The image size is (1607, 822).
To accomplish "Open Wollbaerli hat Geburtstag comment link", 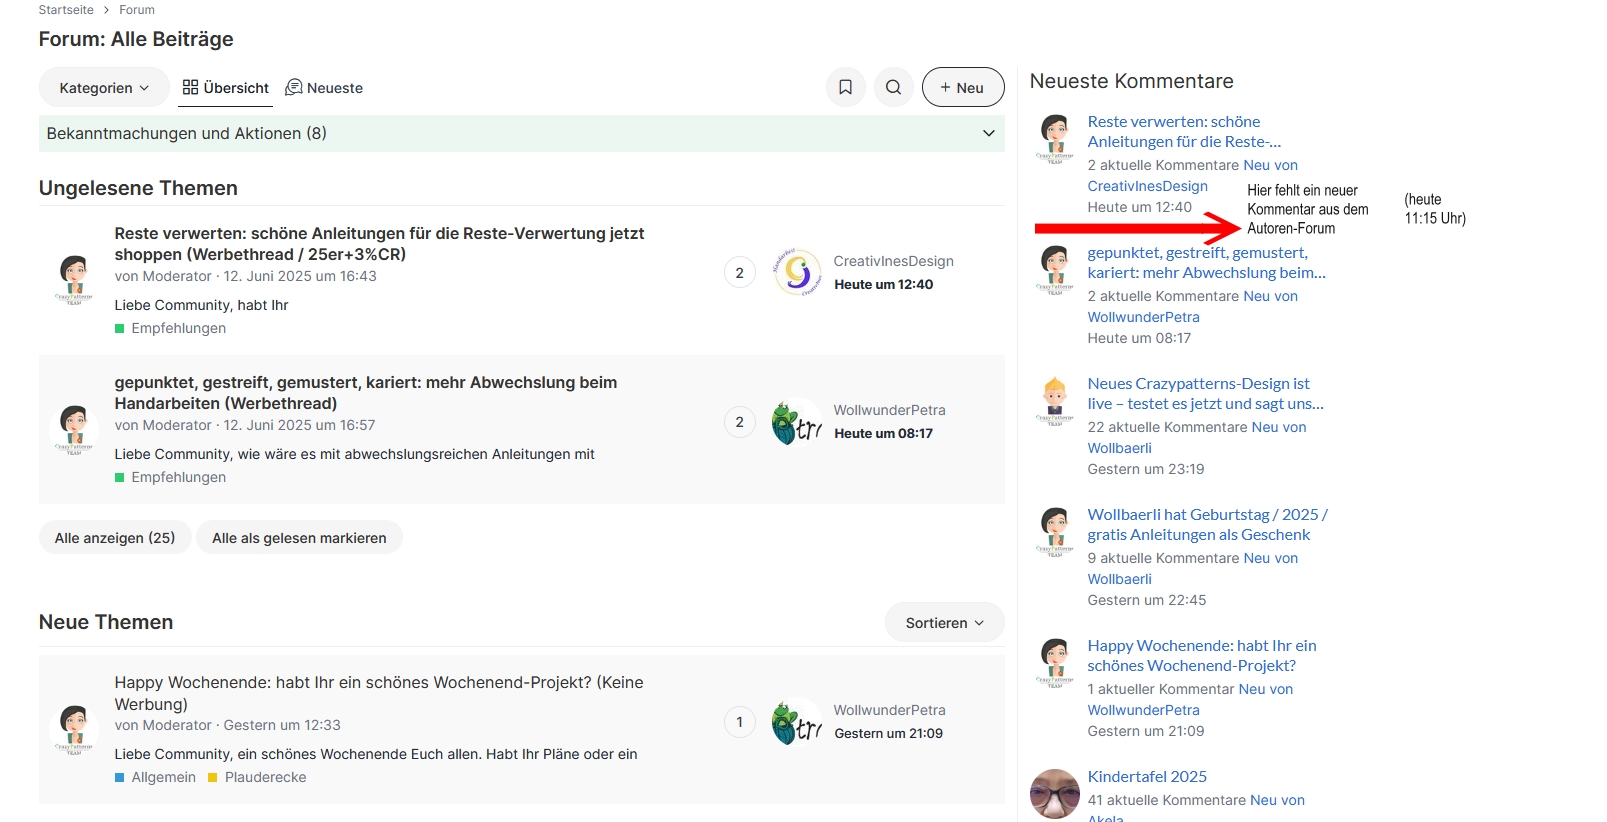I will [1206, 524].
